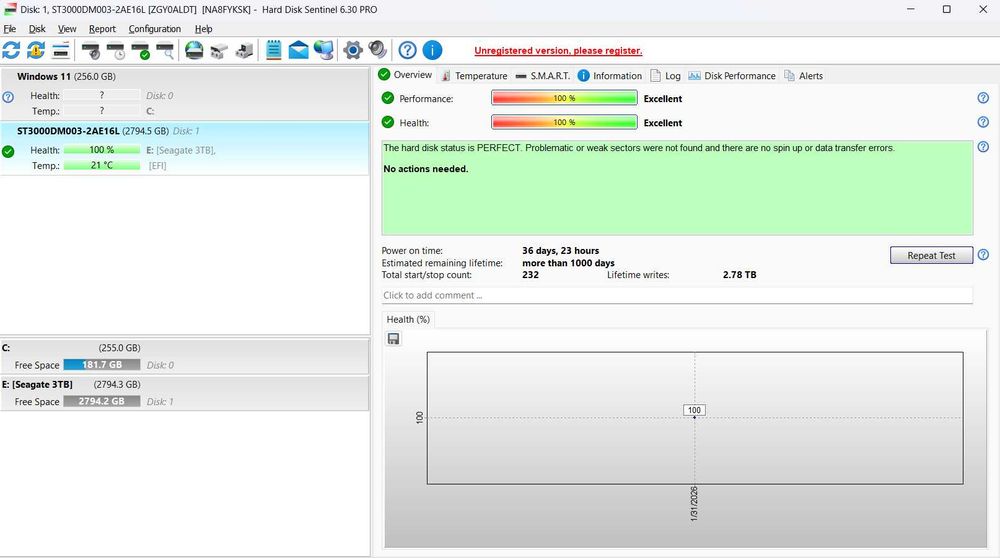Open the Report menu
The height and width of the screenshot is (558, 1000).
pyautogui.click(x=102, y=29)
